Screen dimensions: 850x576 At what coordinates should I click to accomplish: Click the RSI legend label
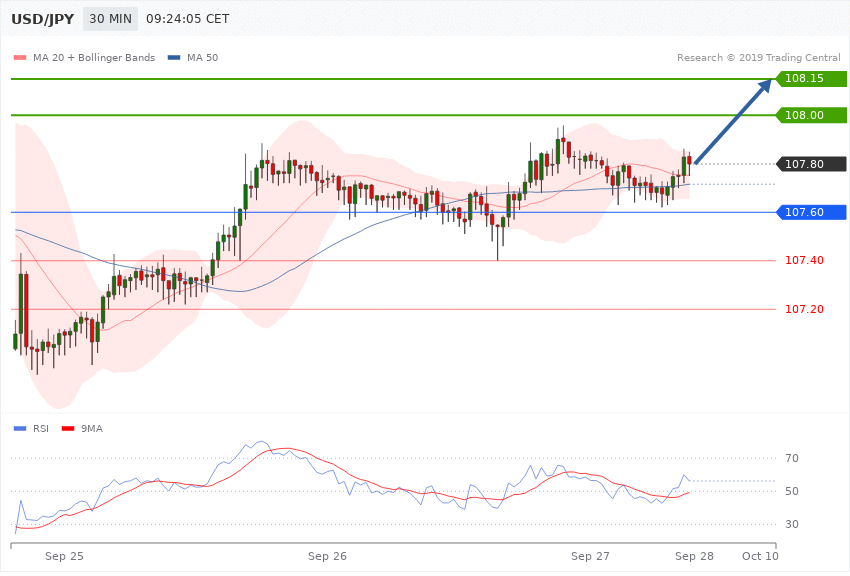click(x=41, y=429)
